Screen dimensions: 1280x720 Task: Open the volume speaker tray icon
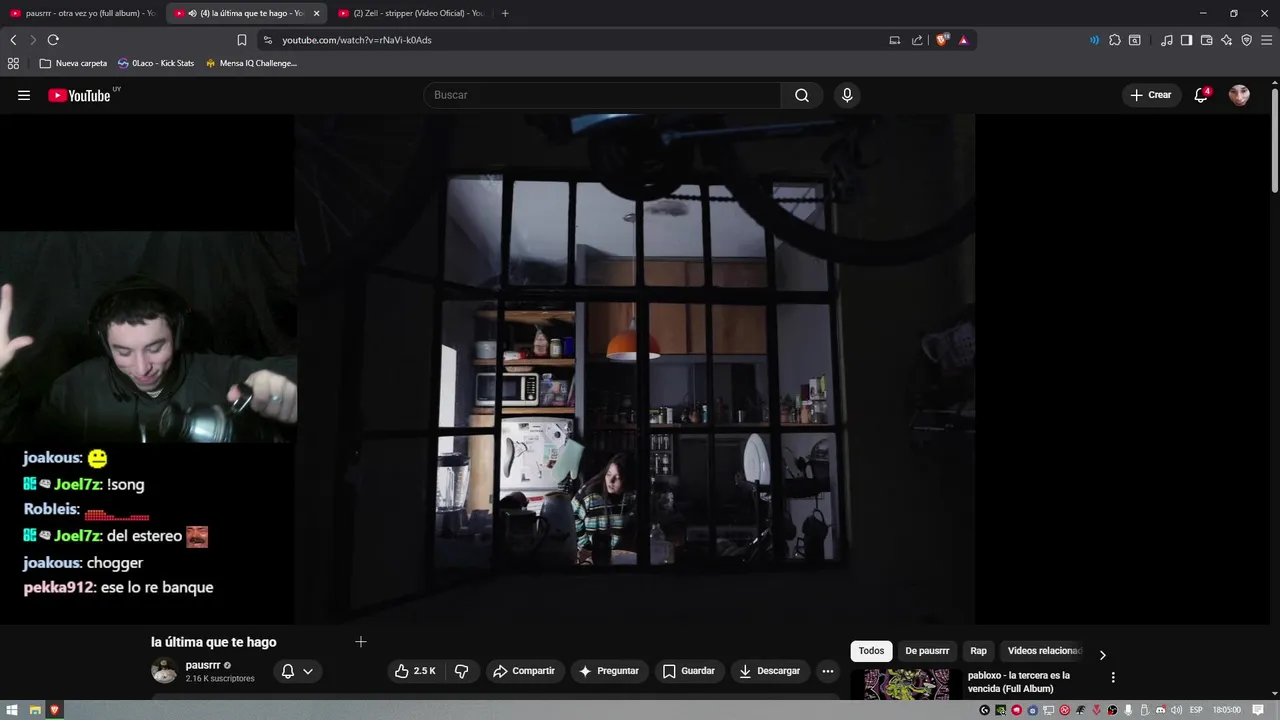(x=1176, y=710)
